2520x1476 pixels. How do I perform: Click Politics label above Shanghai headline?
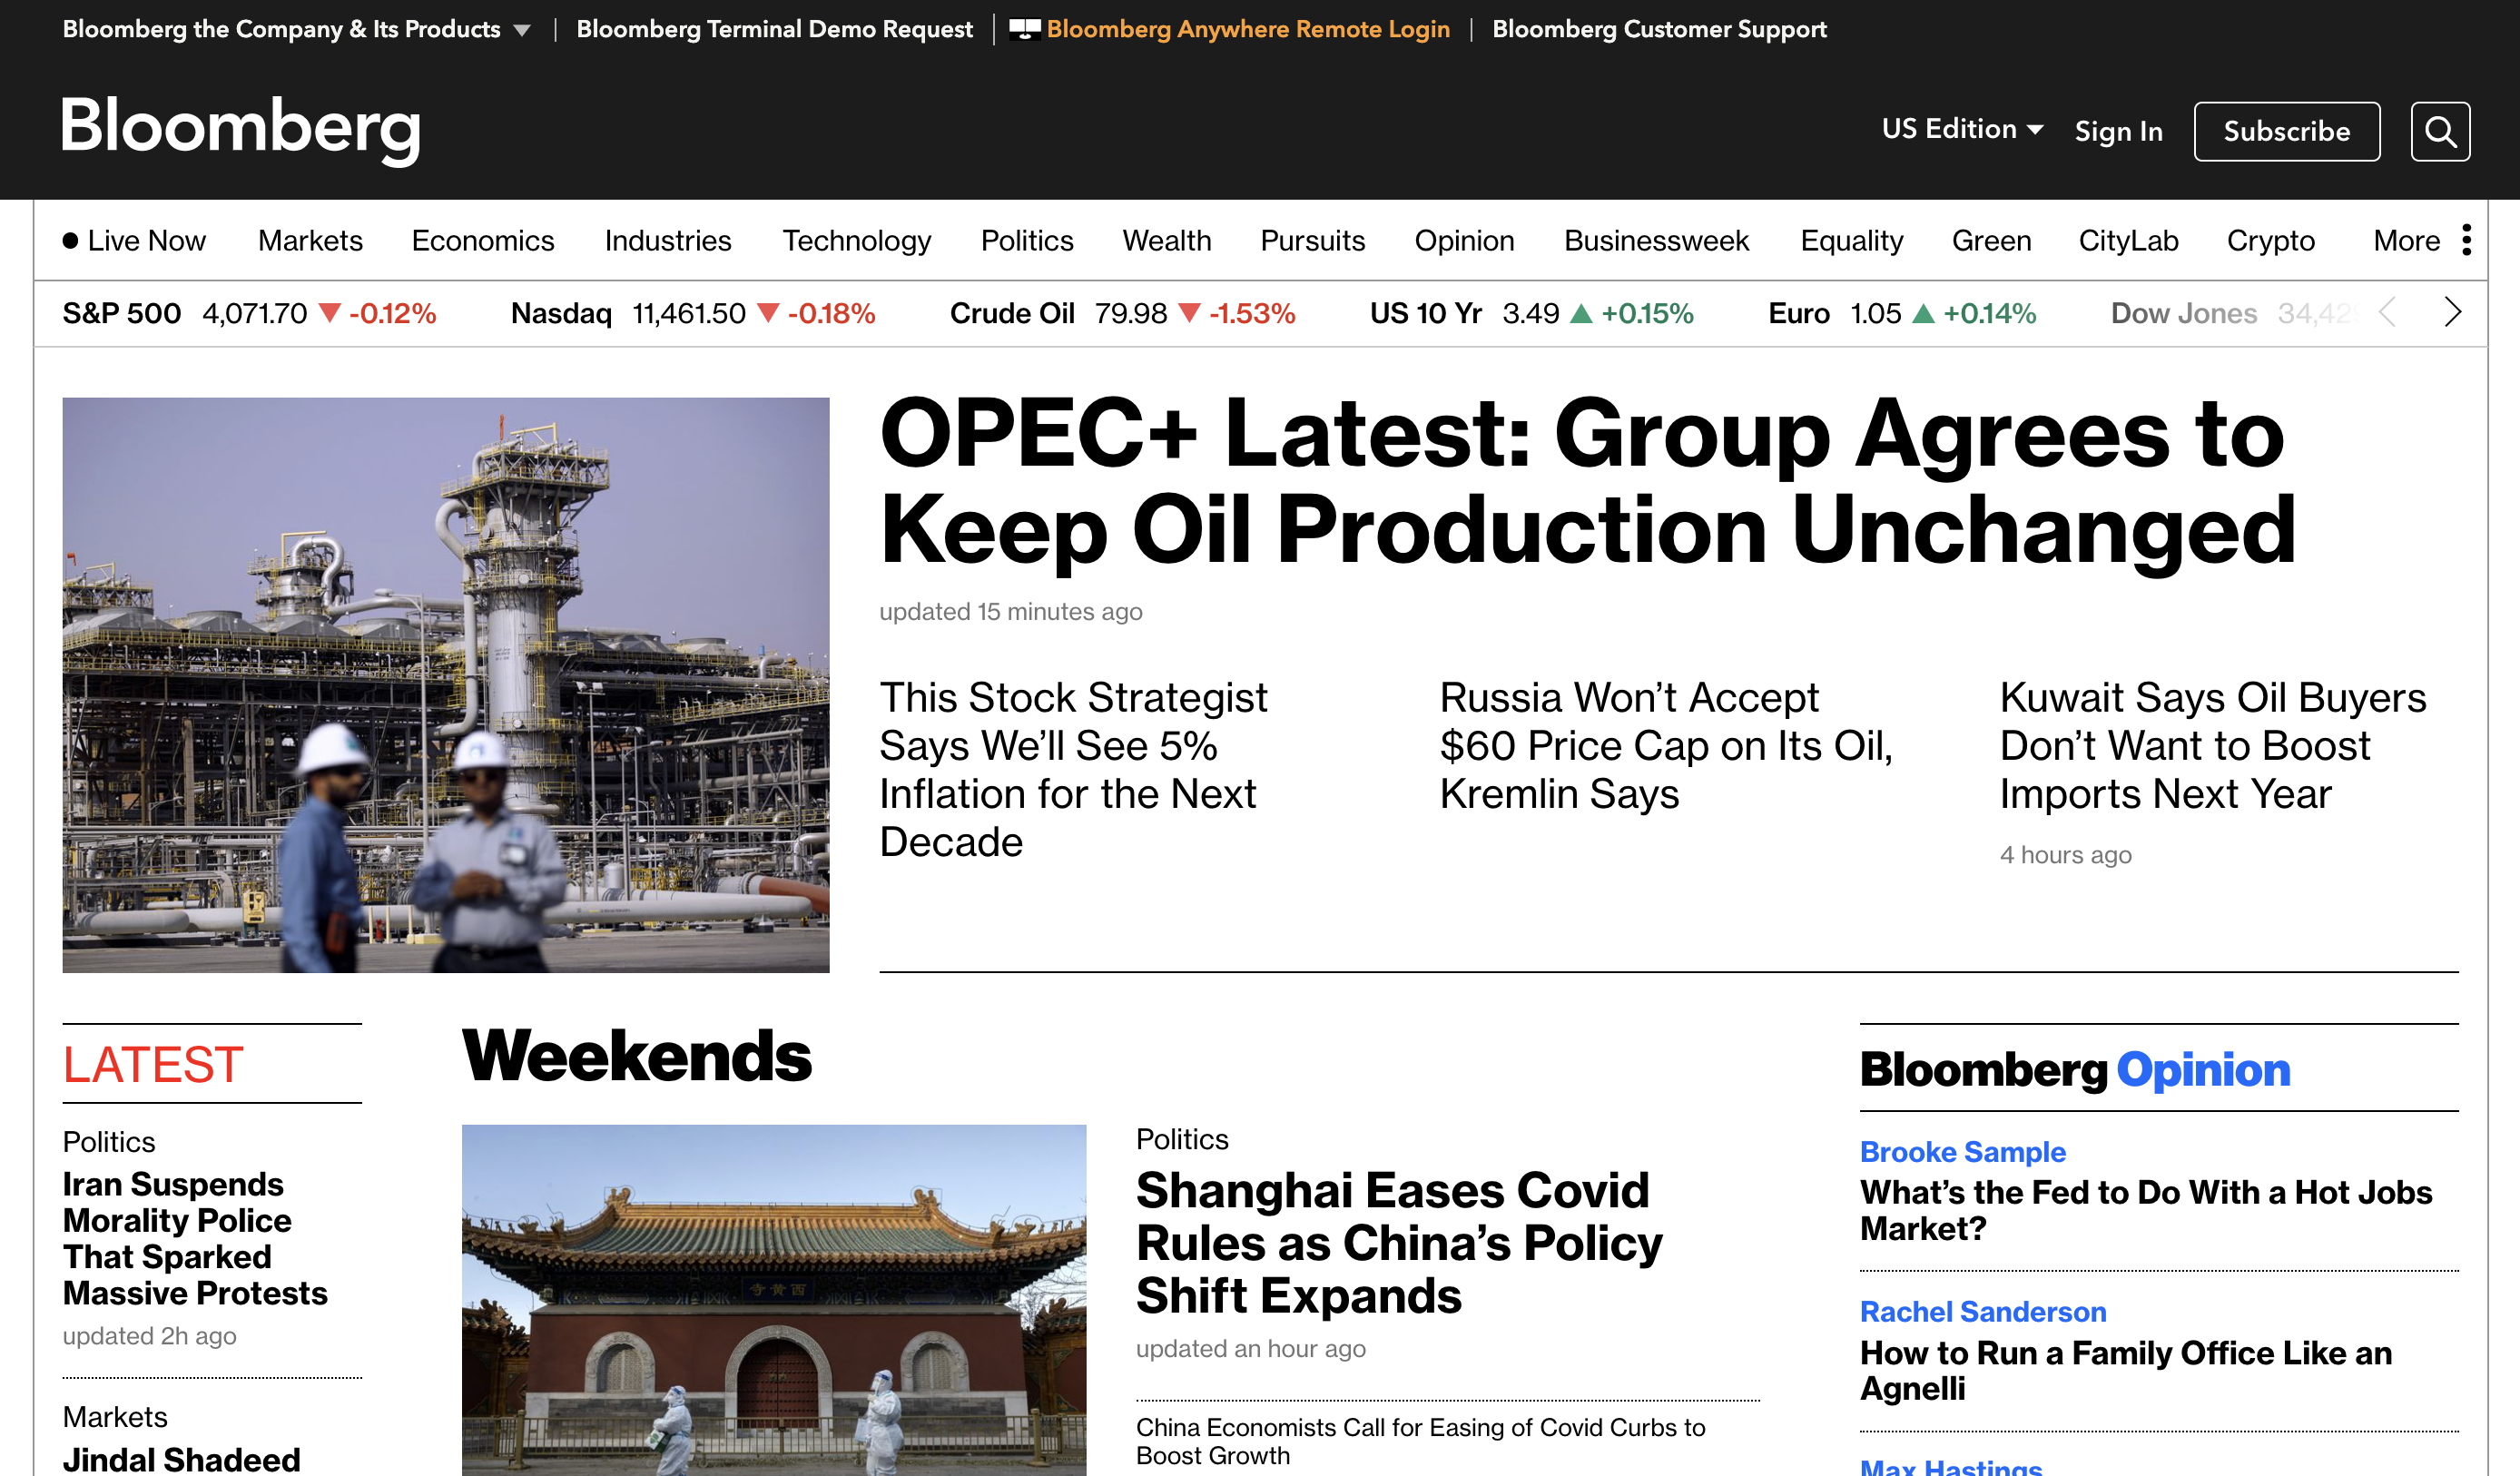(x=1181, y=1139)
